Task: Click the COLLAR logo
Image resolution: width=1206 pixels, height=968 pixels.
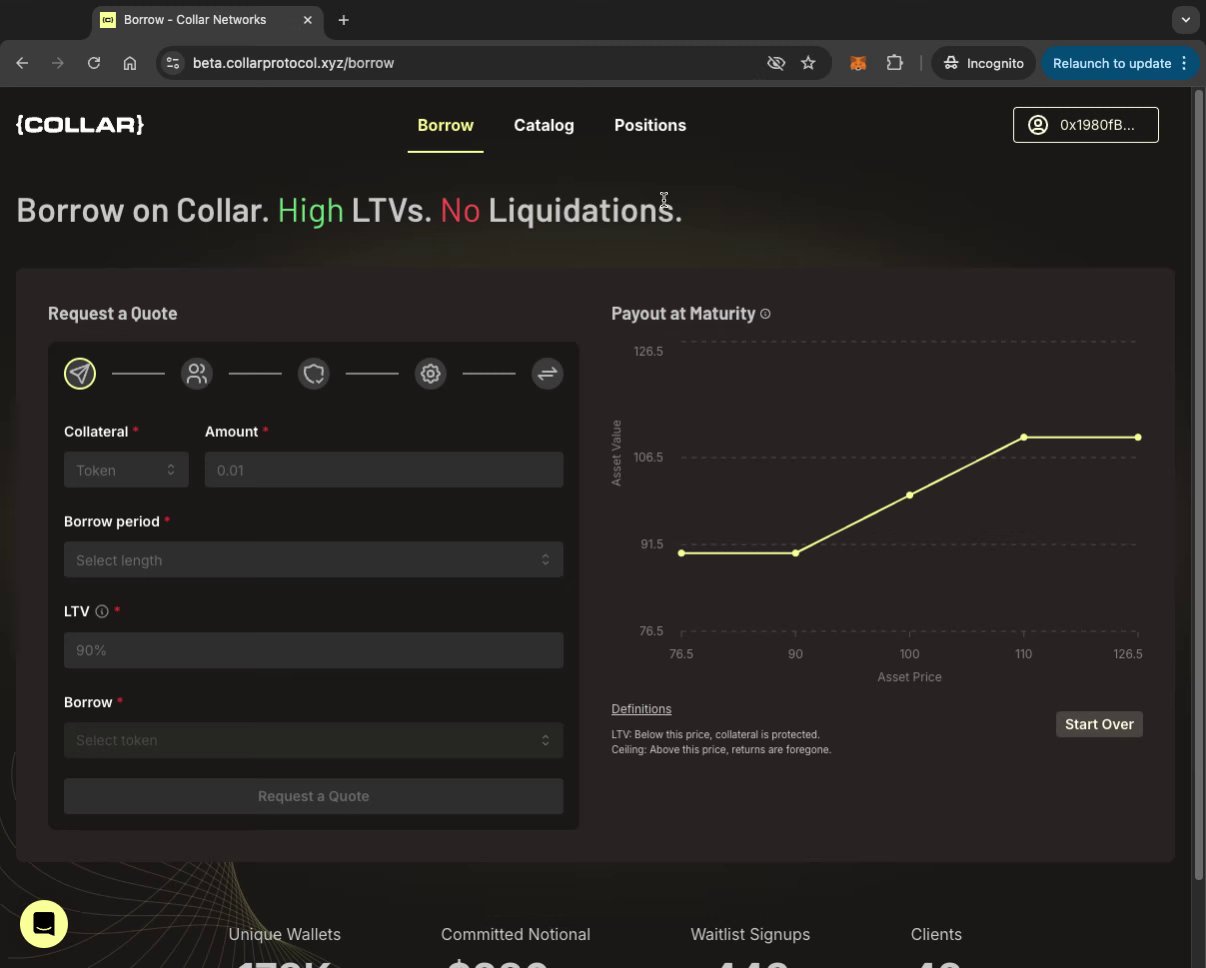Action: [x=80, y=125]
